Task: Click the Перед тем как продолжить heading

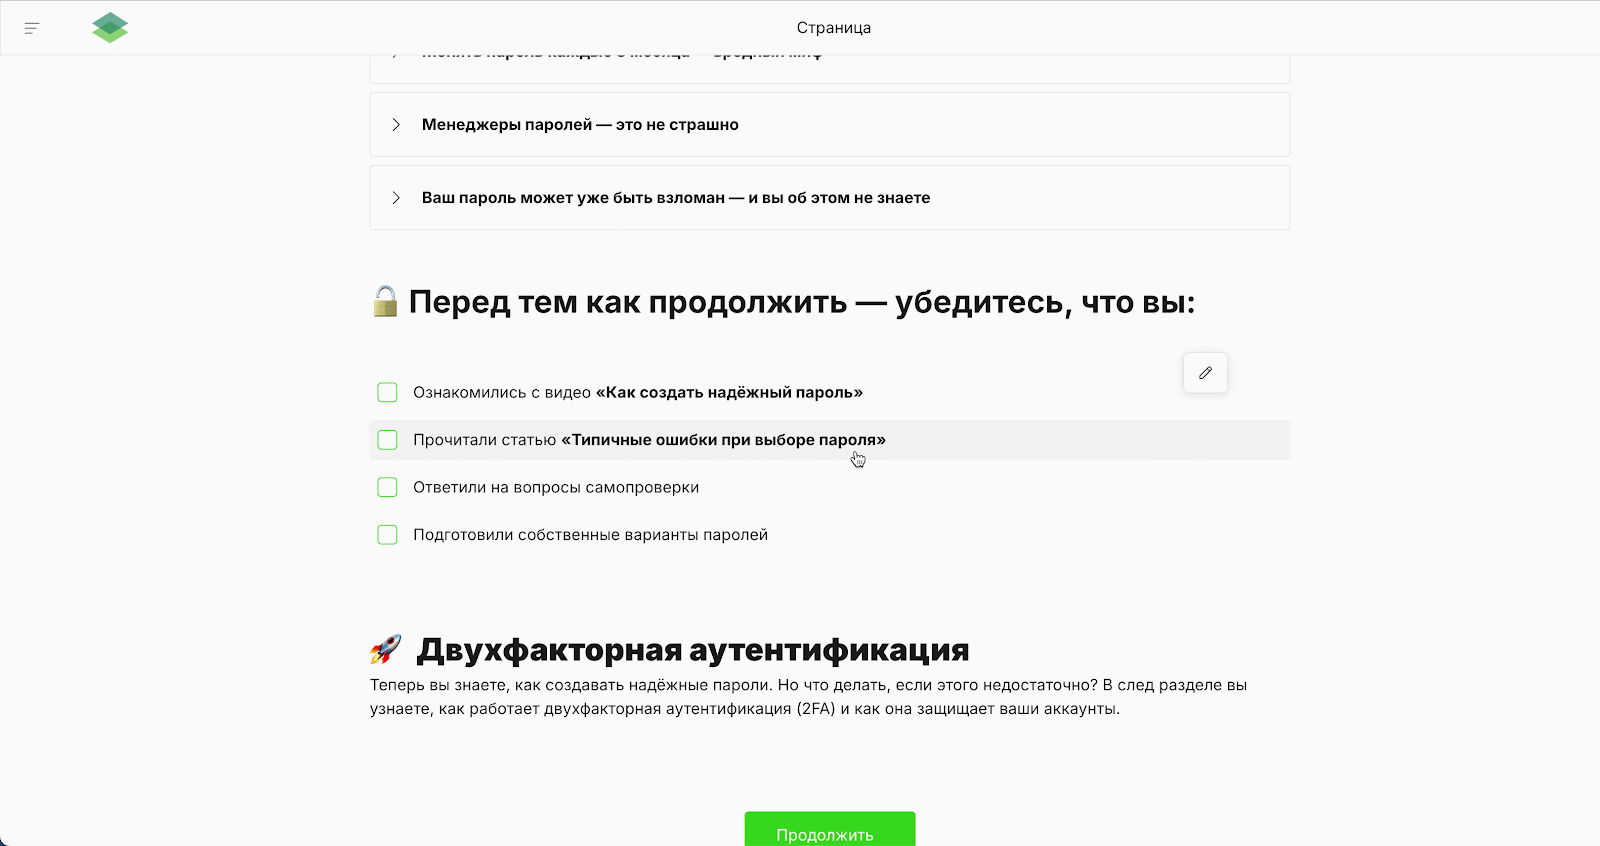Action: click(801, 302)
